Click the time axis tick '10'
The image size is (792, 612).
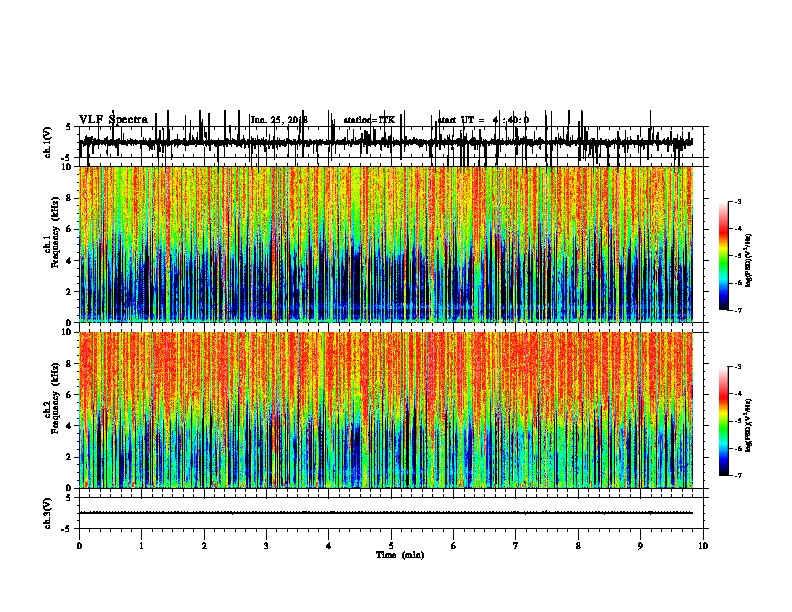(x=703, y=546)
